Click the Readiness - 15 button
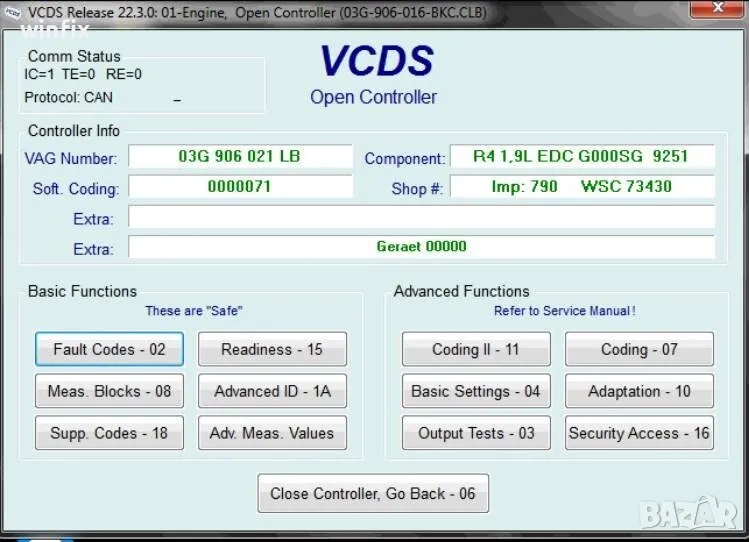This screenshot has height=542, width=749. [272, 350]
